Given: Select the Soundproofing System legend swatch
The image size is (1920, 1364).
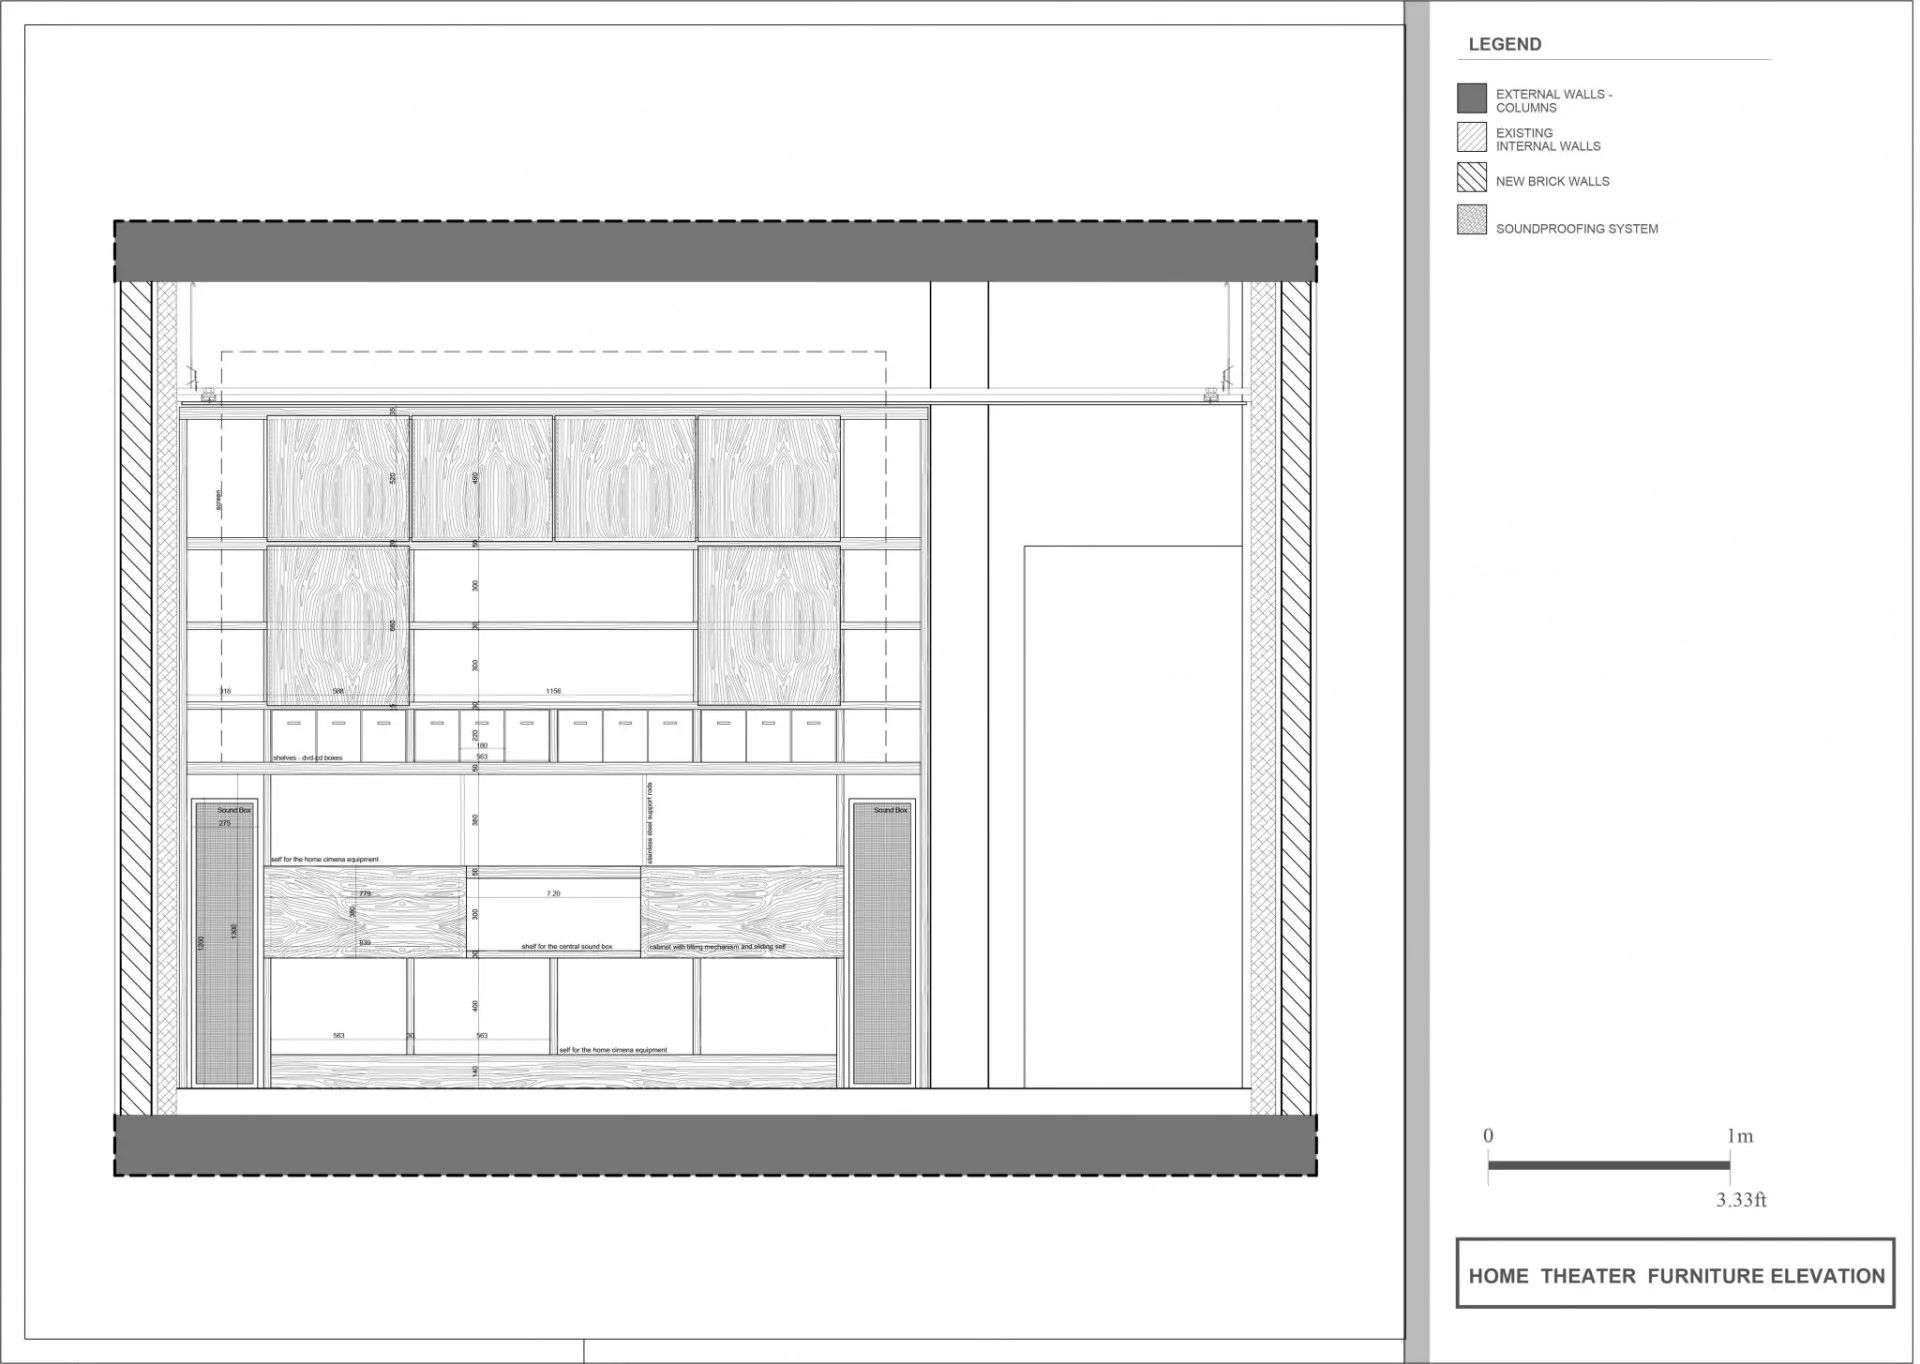Looking at the screenshot, I should pyautogui.click(x=1471, y=220).
